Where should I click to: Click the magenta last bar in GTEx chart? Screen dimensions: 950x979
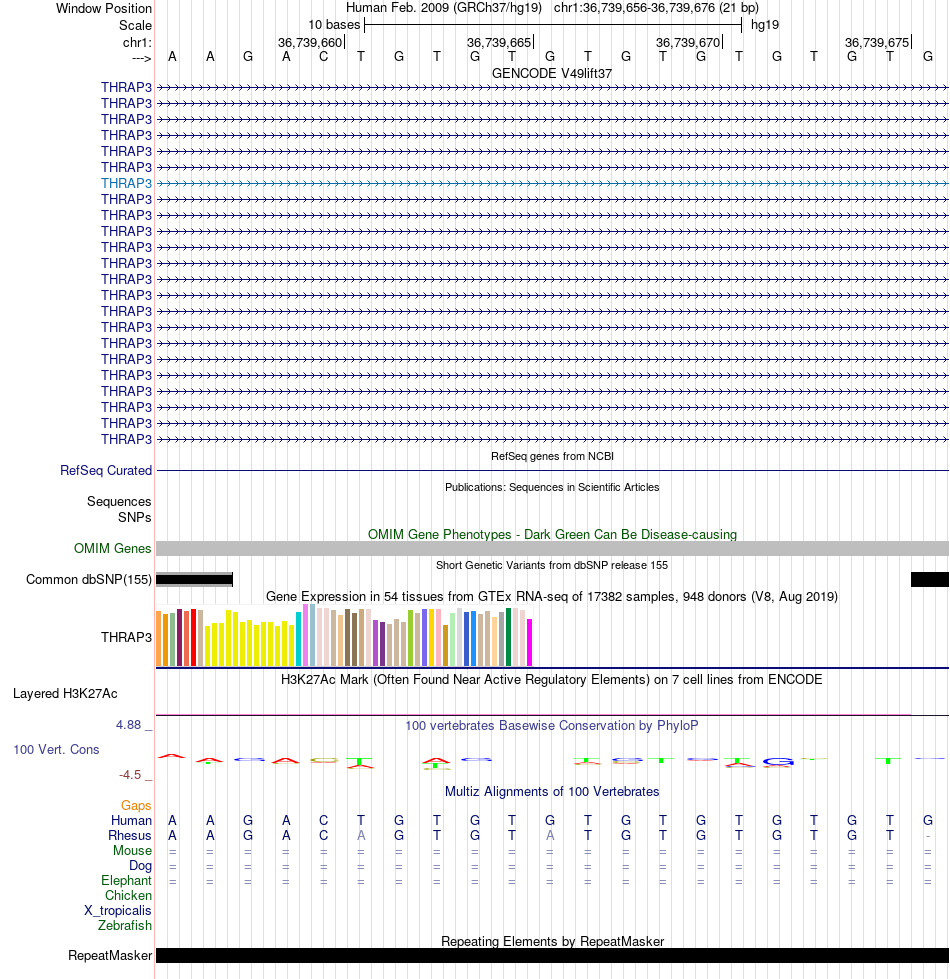(x=530, y=642)
